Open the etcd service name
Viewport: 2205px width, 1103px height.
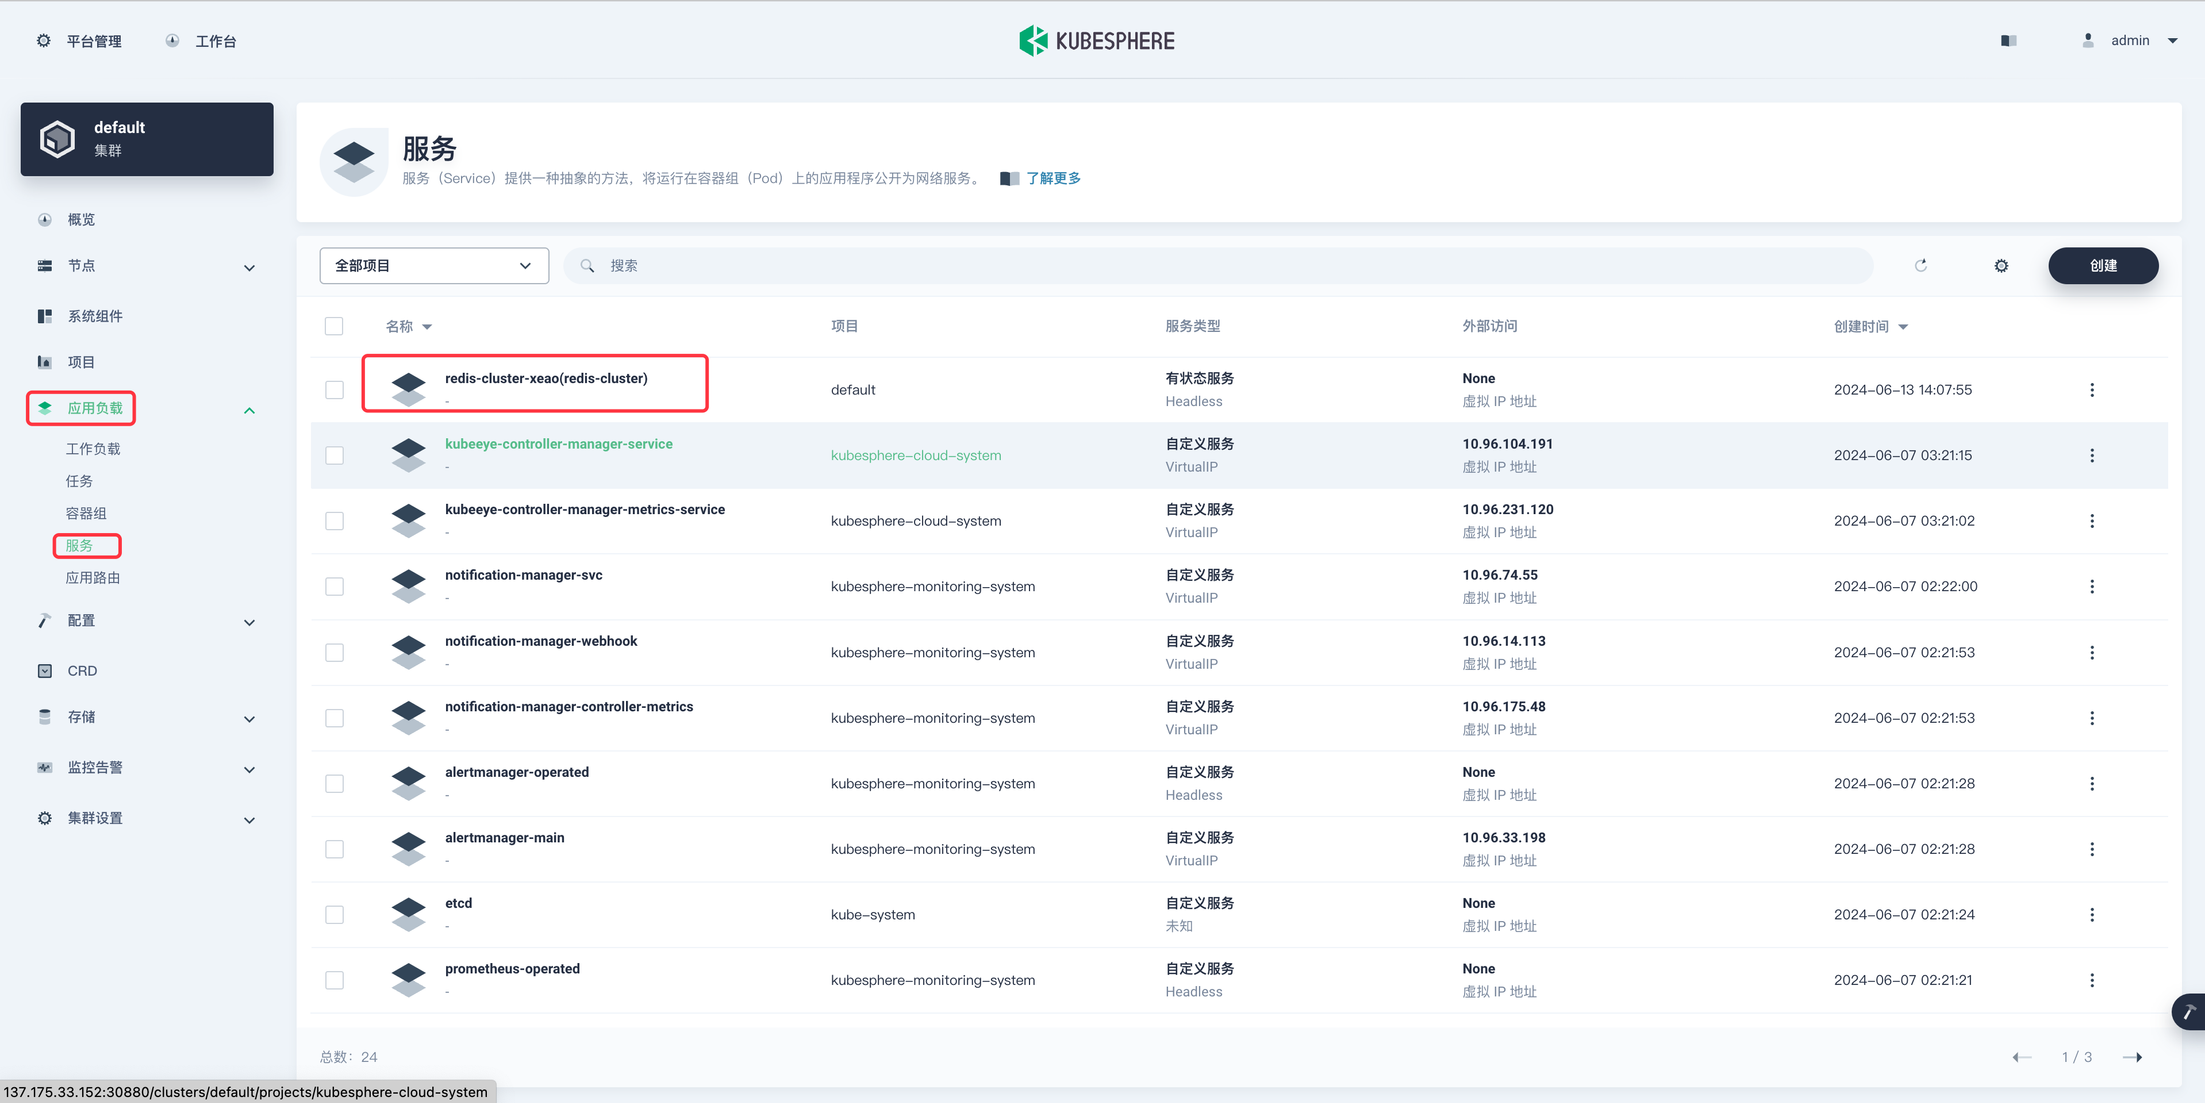pos(459,903)
